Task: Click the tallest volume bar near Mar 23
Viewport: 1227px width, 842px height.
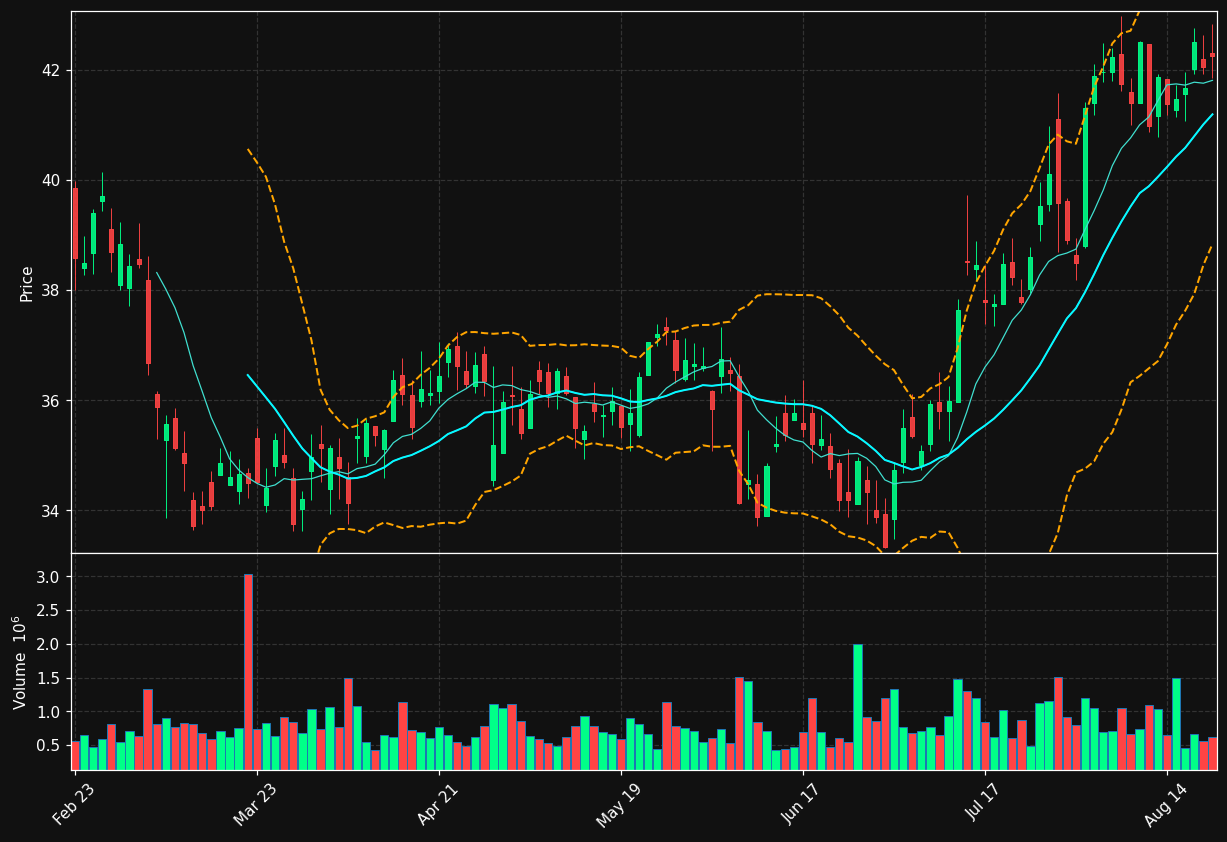Action: point(248,672)
